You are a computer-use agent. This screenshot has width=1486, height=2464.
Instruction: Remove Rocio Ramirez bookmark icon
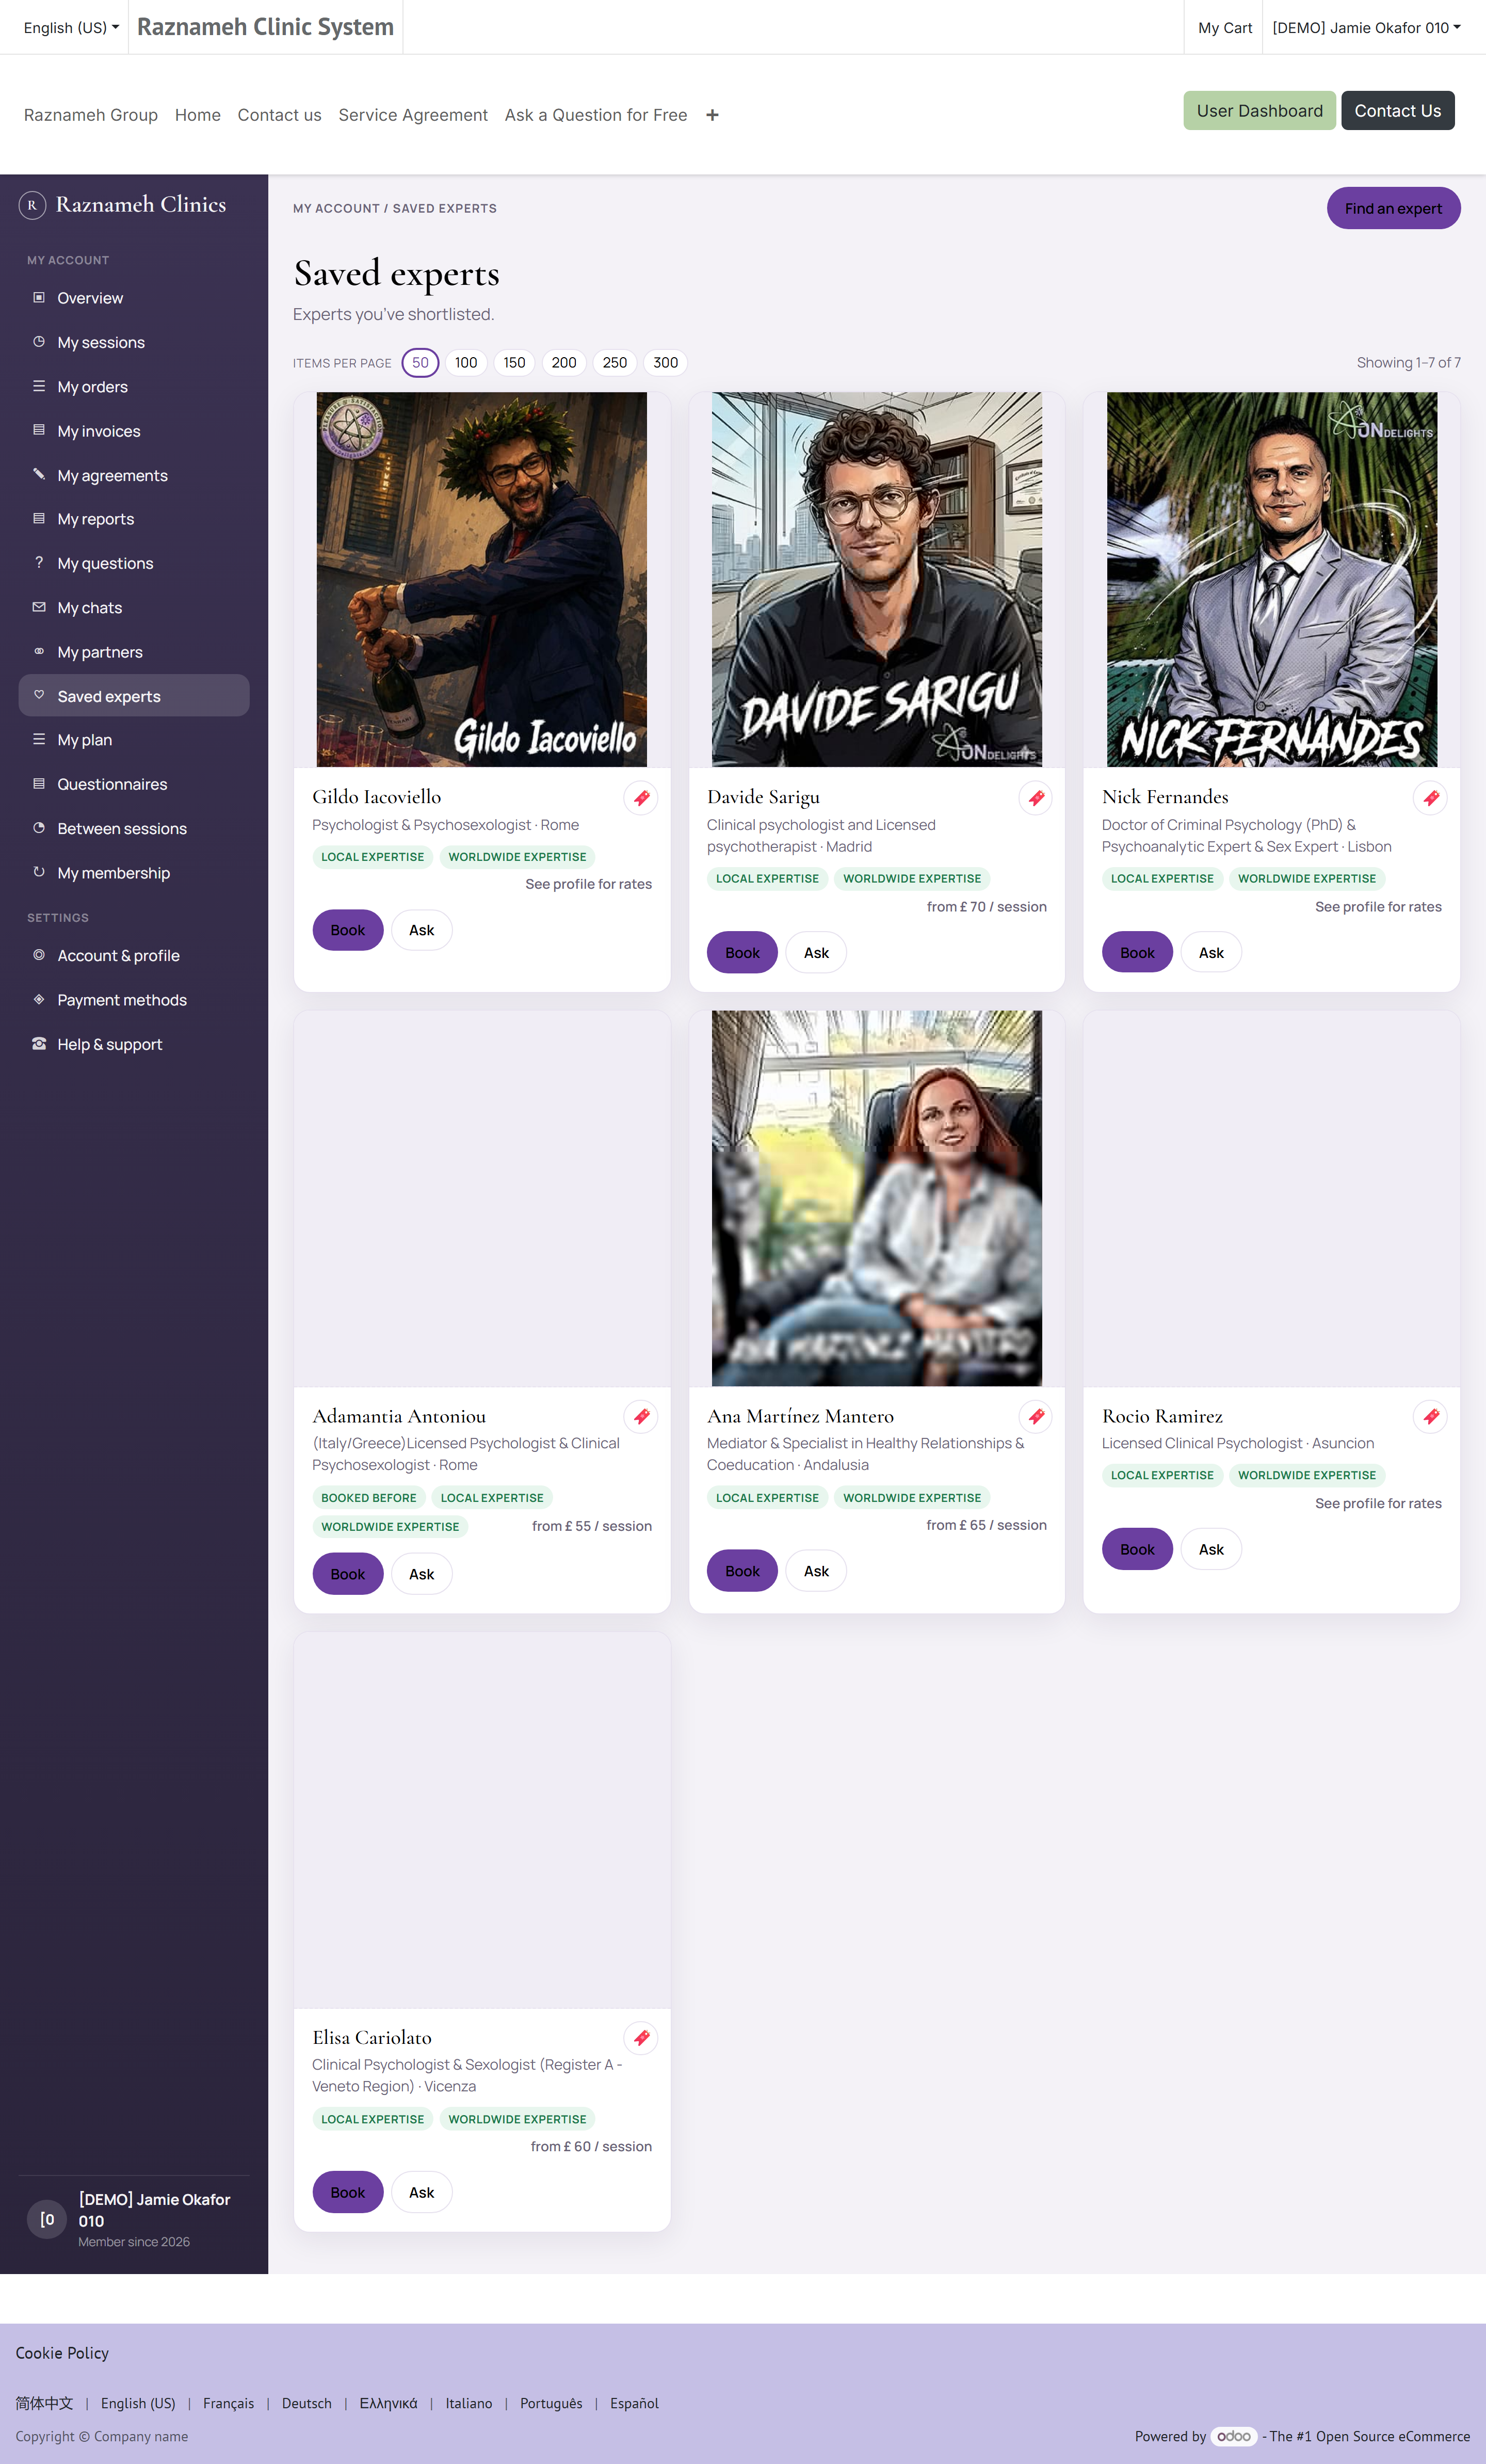pyautogui.click(x=1431, y=1416)
